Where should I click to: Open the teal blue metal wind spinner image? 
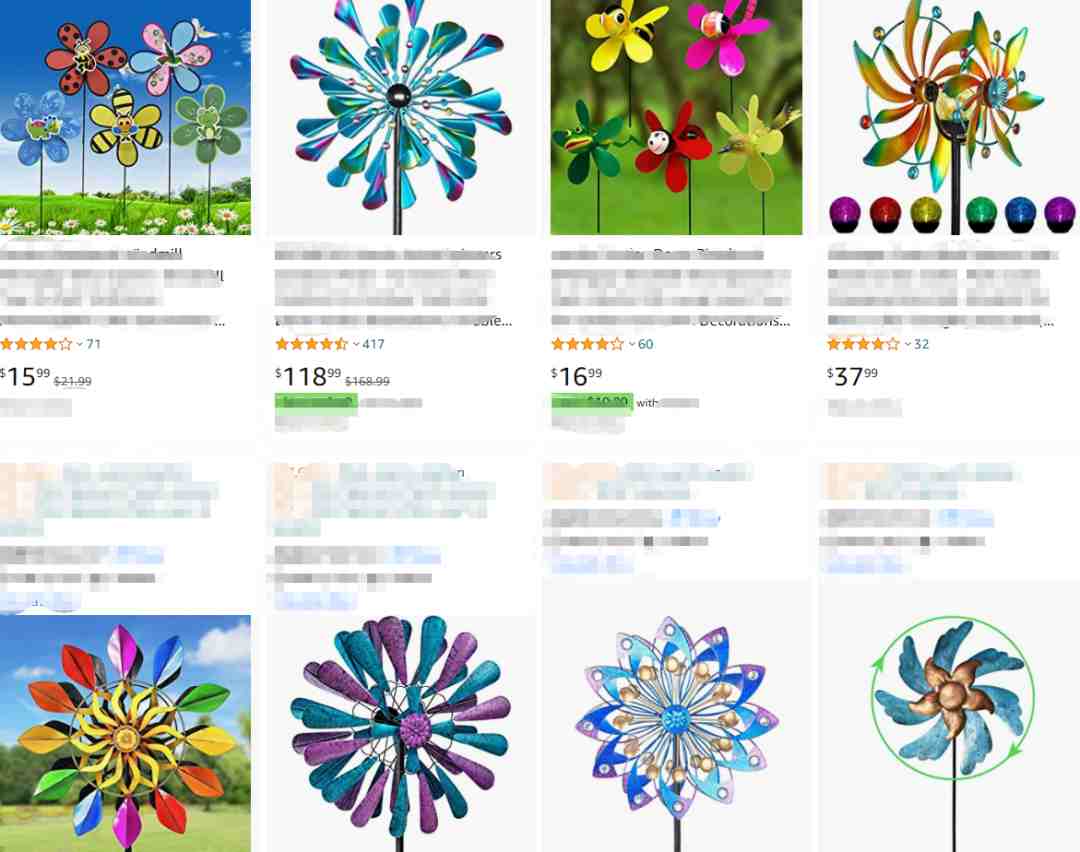point(401,117)
